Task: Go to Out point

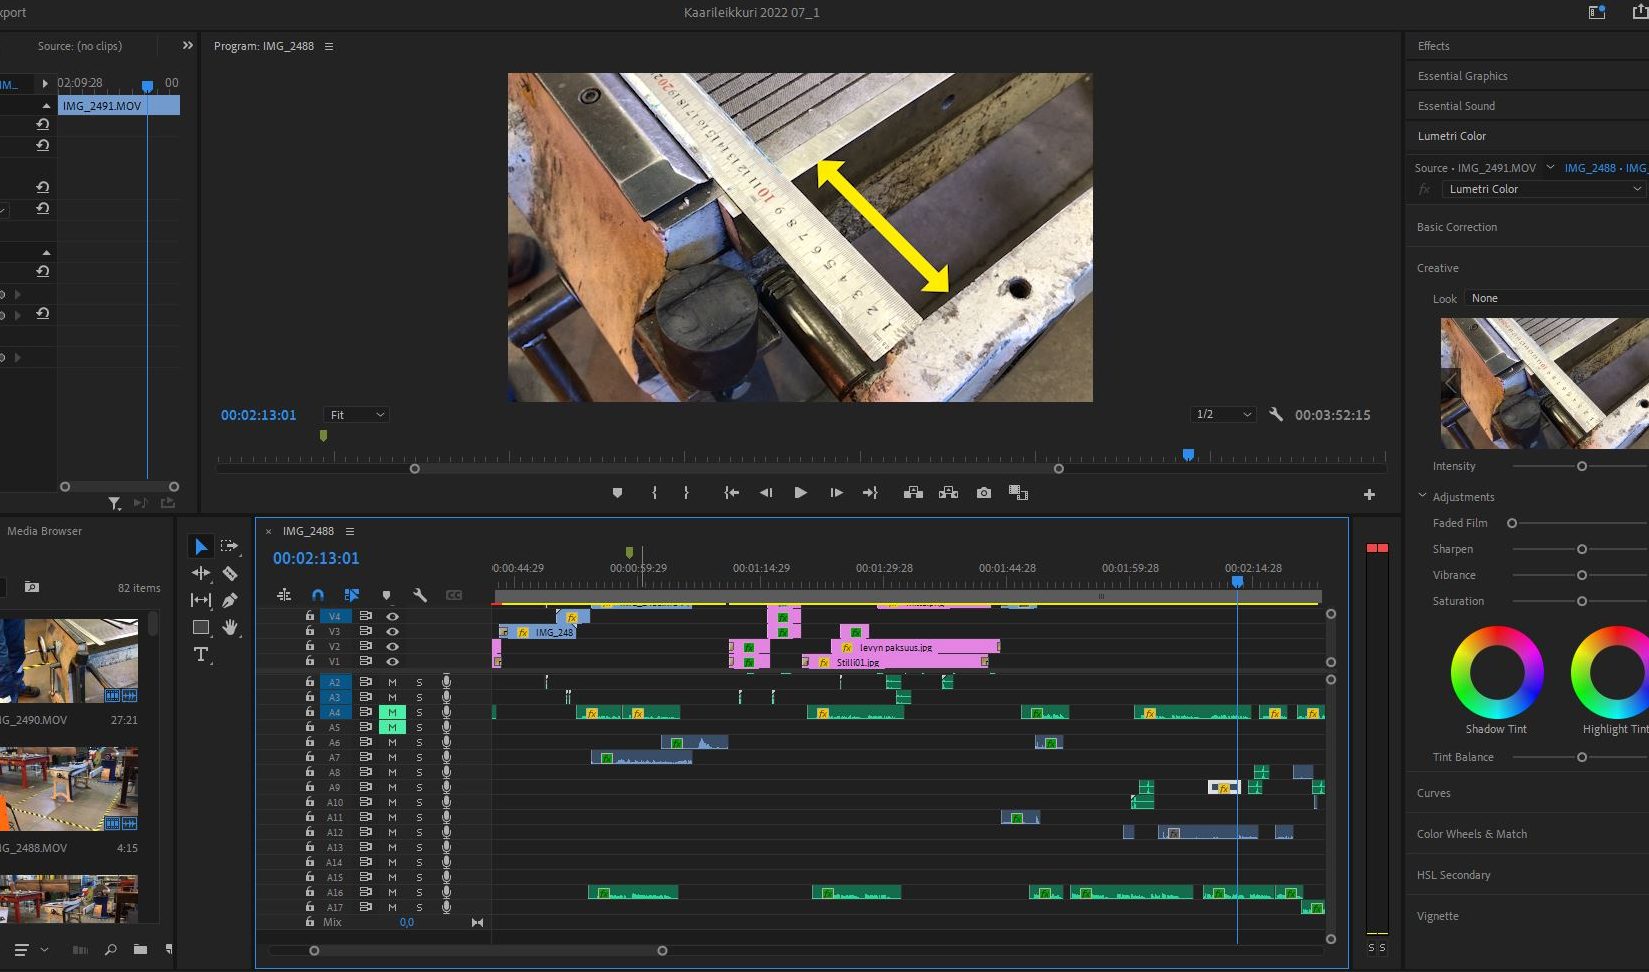Action: 870,493
